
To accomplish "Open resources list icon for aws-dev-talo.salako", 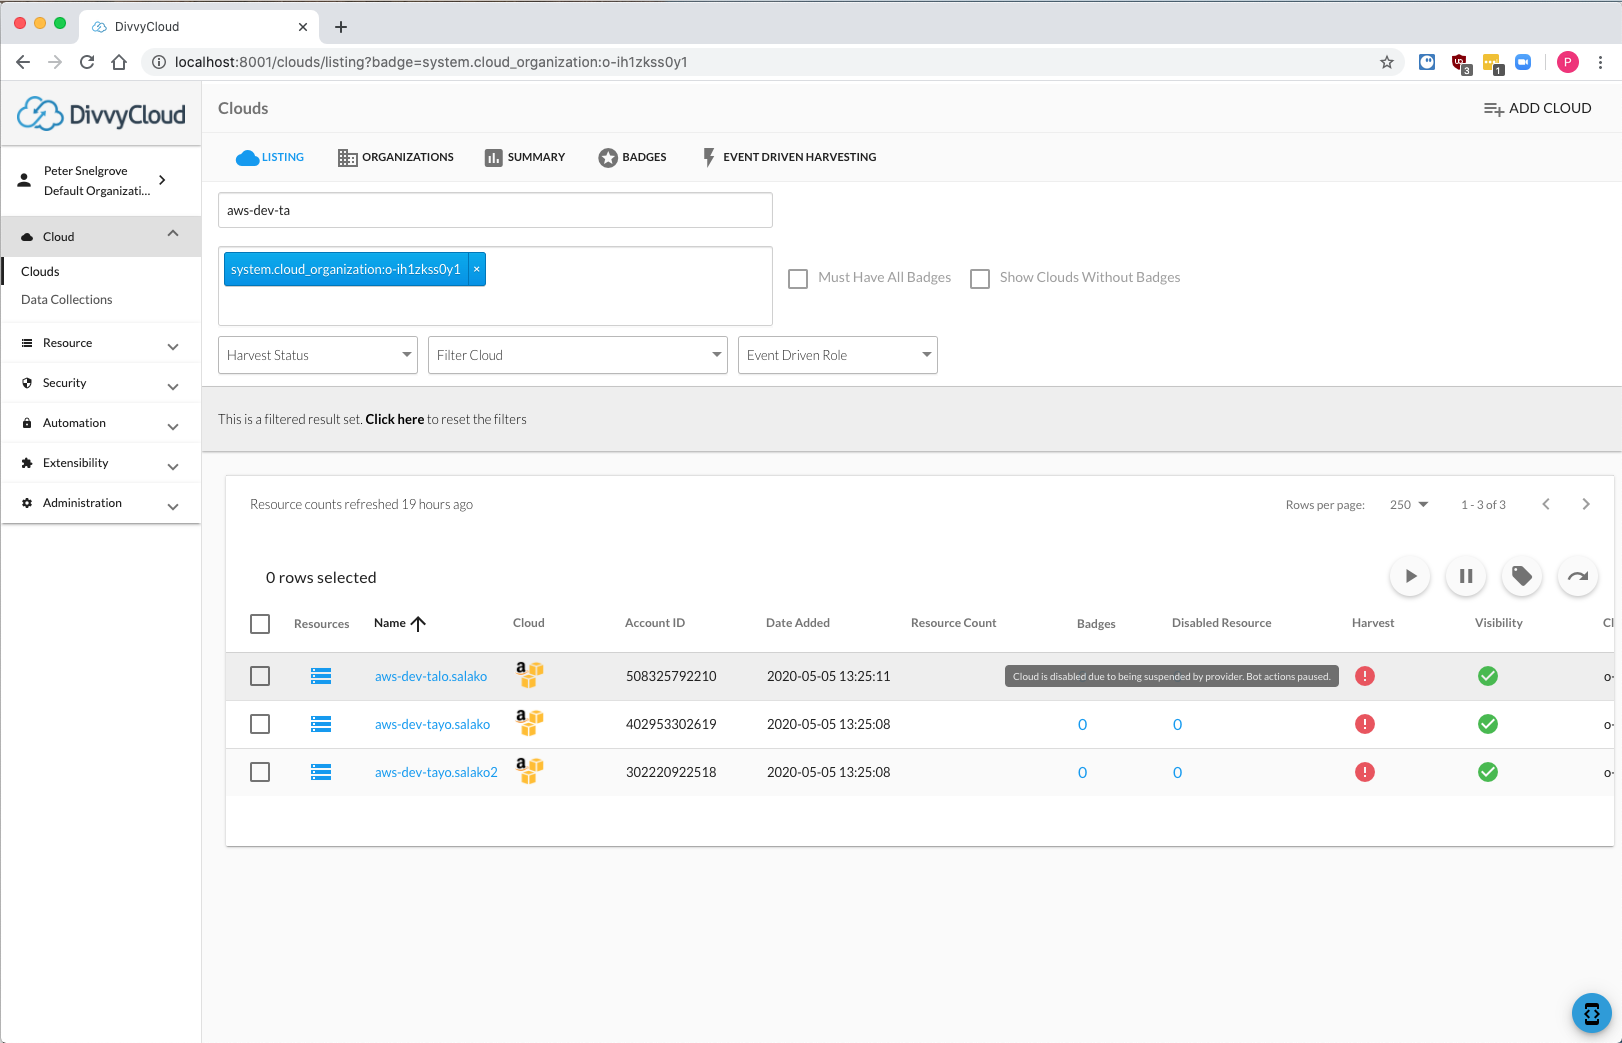I will [x=321, y=676].
